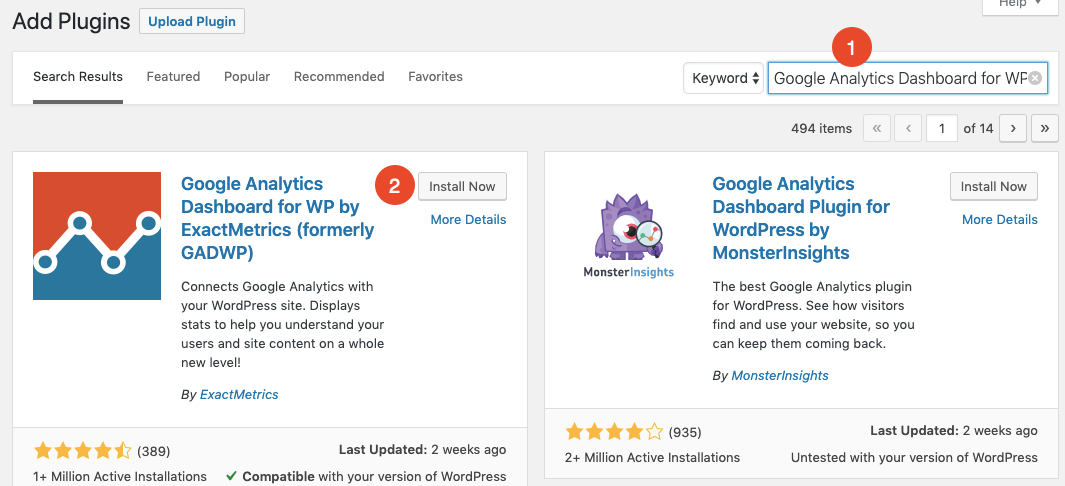
Task: Select the Recommended tab
Action: click(x=339, y=77)
